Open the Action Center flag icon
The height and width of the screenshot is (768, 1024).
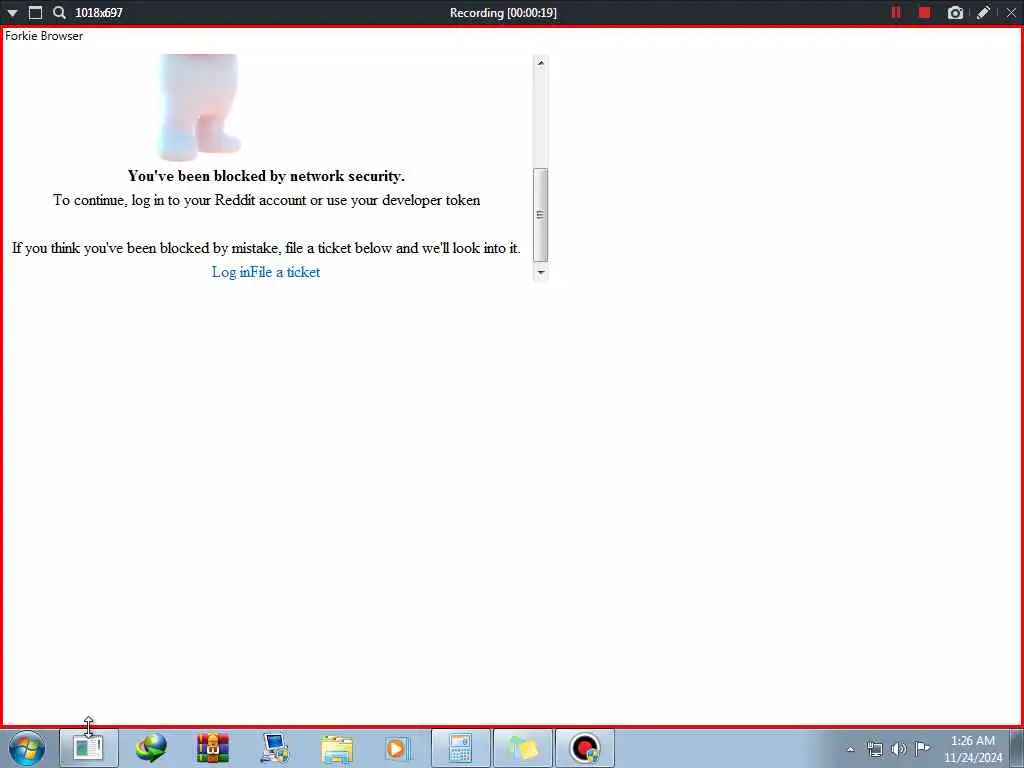pyautogui.click(x=922, y=748)
